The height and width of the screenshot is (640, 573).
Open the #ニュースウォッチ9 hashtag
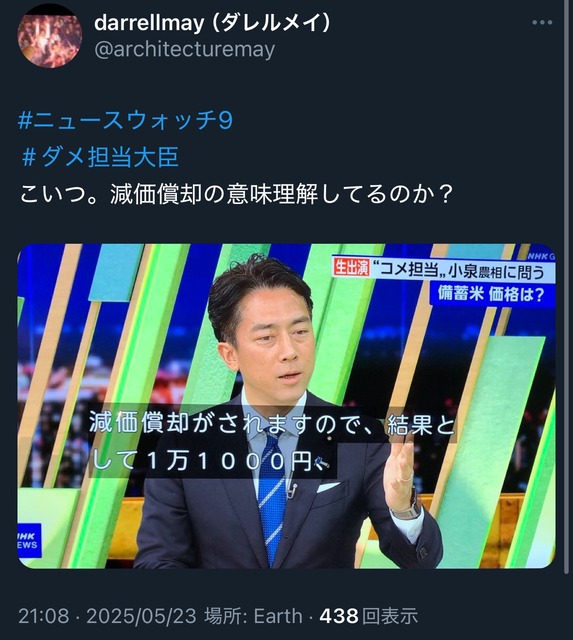(126, 120)
